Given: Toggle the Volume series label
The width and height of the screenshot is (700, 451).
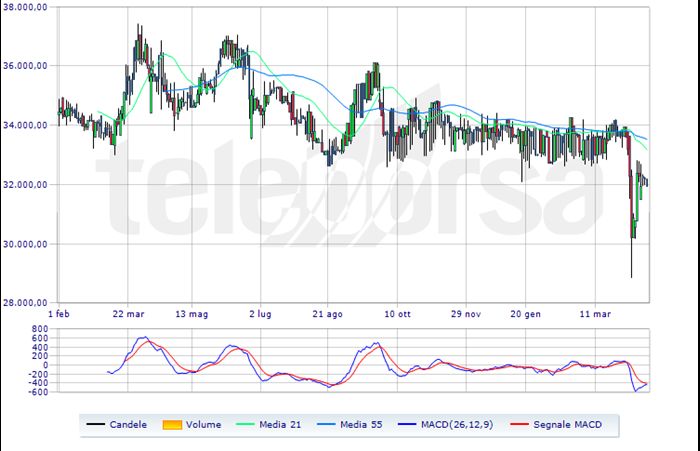Looking at the screenshot, I should click(205, 425).
